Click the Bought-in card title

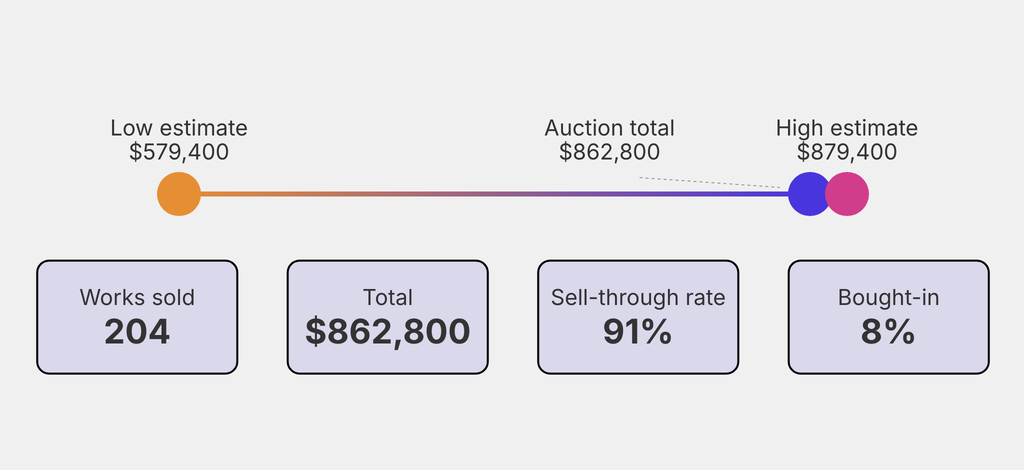point(888,297)
